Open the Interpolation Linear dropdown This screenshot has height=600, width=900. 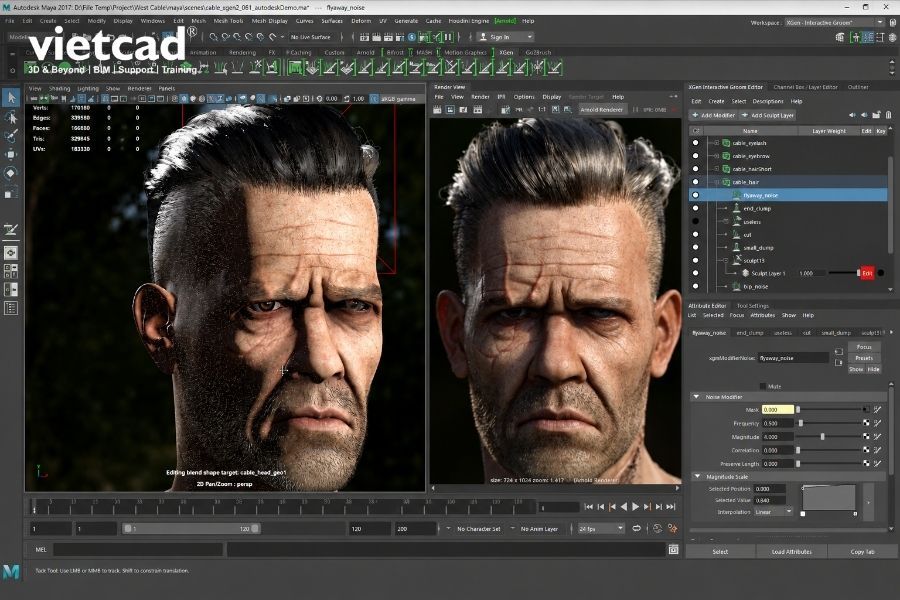click(x=773, y=512)
